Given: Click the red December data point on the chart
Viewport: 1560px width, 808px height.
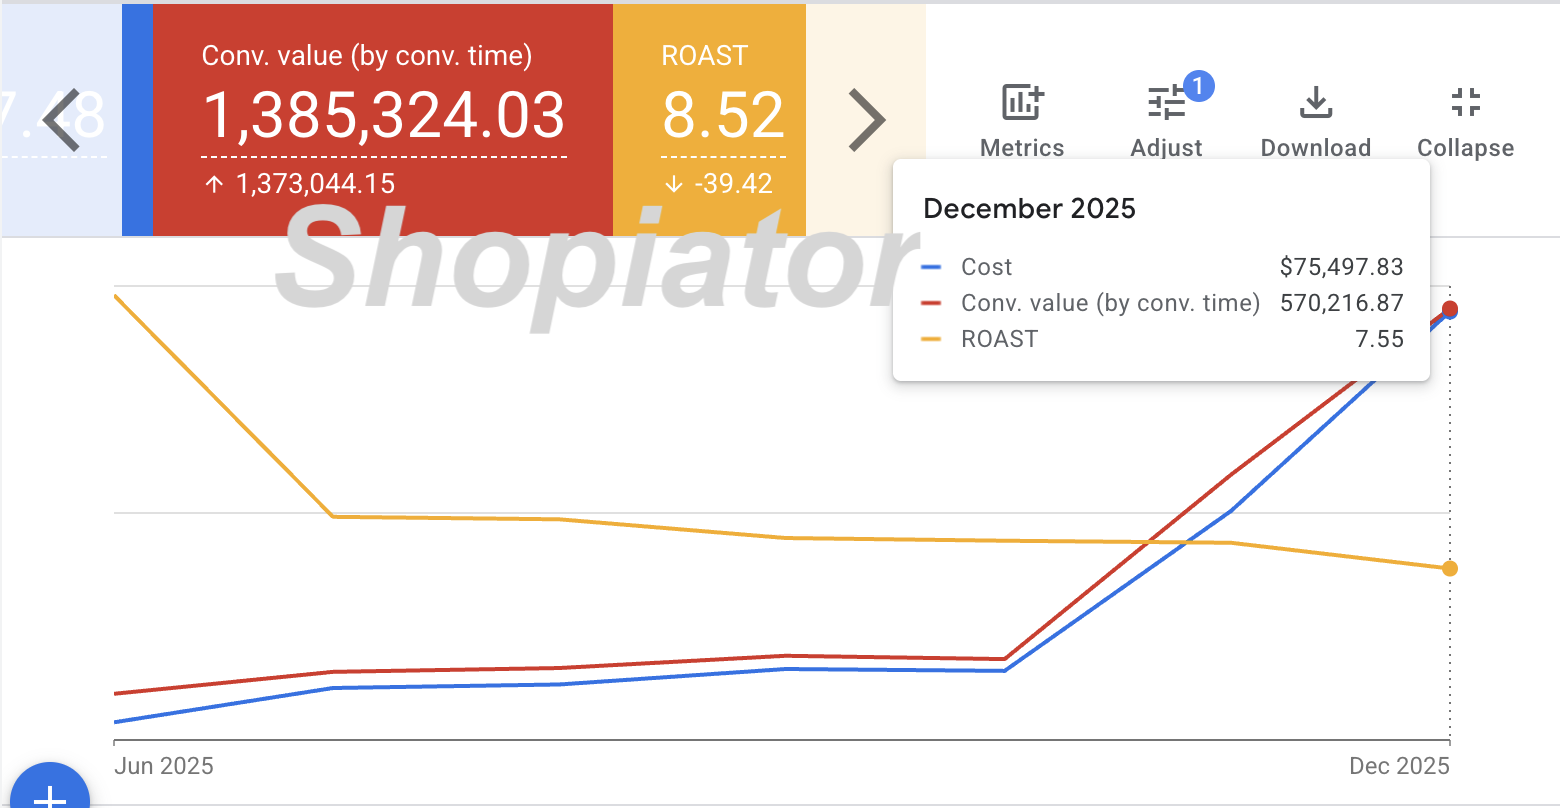Looking at the screenshot, I should 1449,310.
